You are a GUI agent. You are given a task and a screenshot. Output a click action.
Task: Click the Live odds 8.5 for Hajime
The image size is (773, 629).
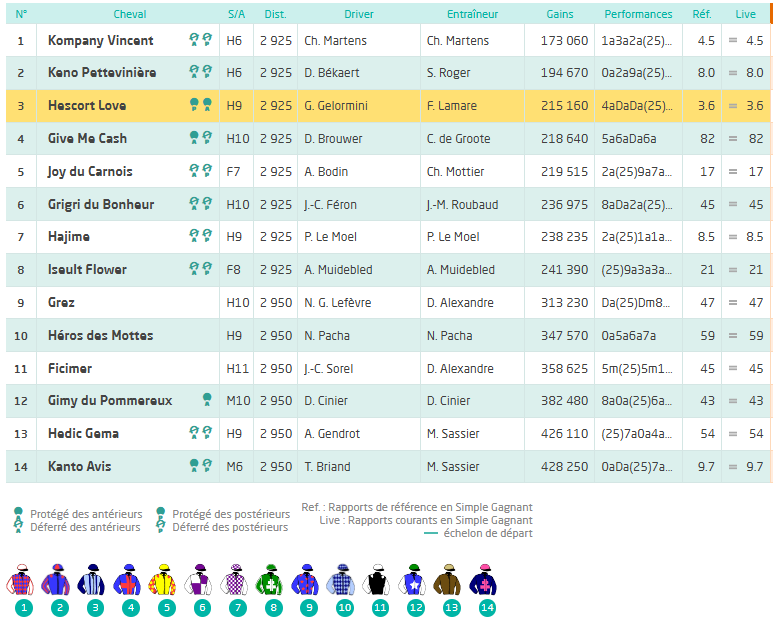(753, 237)
